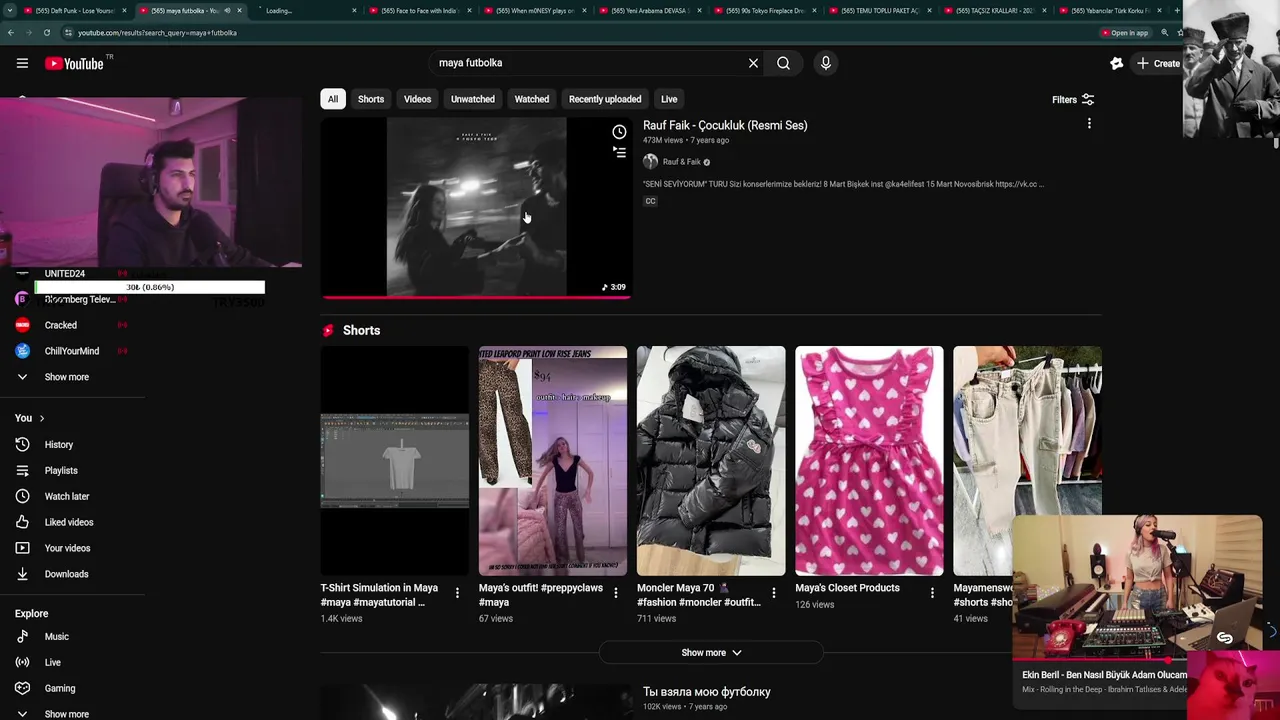Select the Unwatched filter chip
This screenshot has width=1280, height=720.
click(472, 99)
